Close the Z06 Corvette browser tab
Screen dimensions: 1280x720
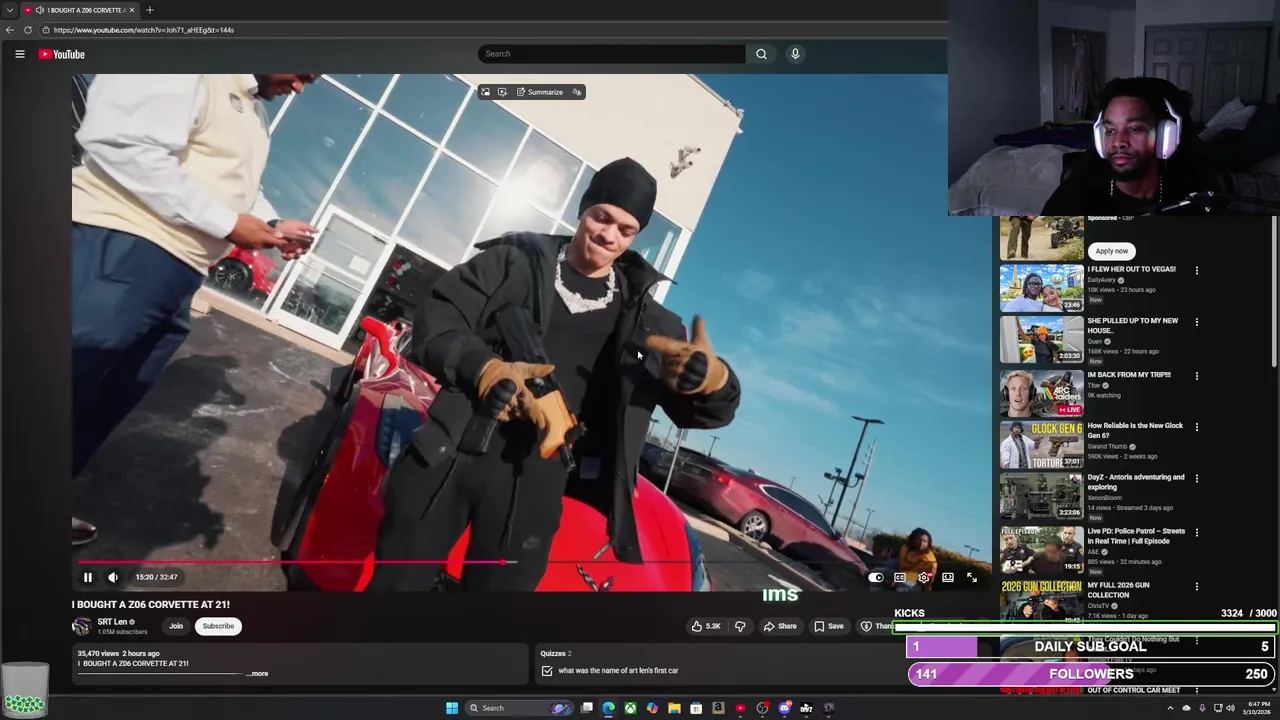pyautogui.click(x=132, y=10)
